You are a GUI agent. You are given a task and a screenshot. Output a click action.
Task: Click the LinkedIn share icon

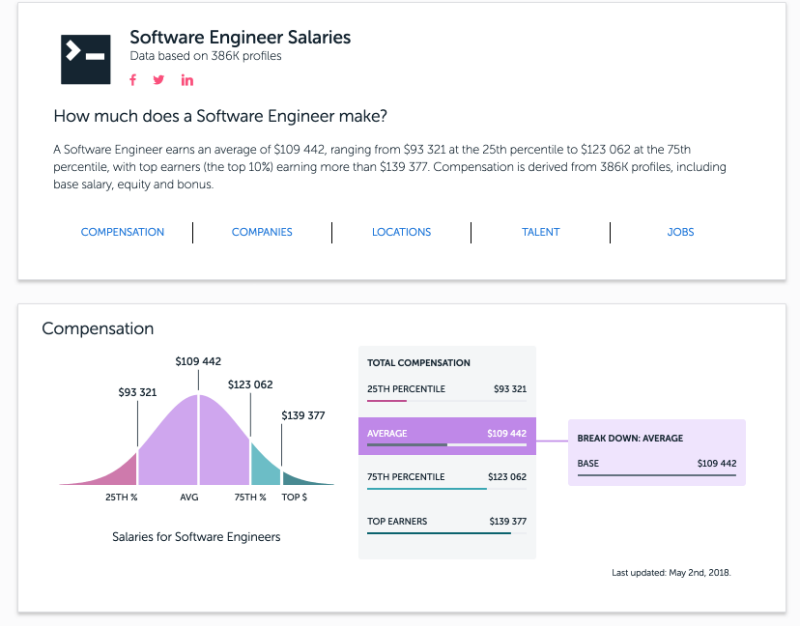187,80
